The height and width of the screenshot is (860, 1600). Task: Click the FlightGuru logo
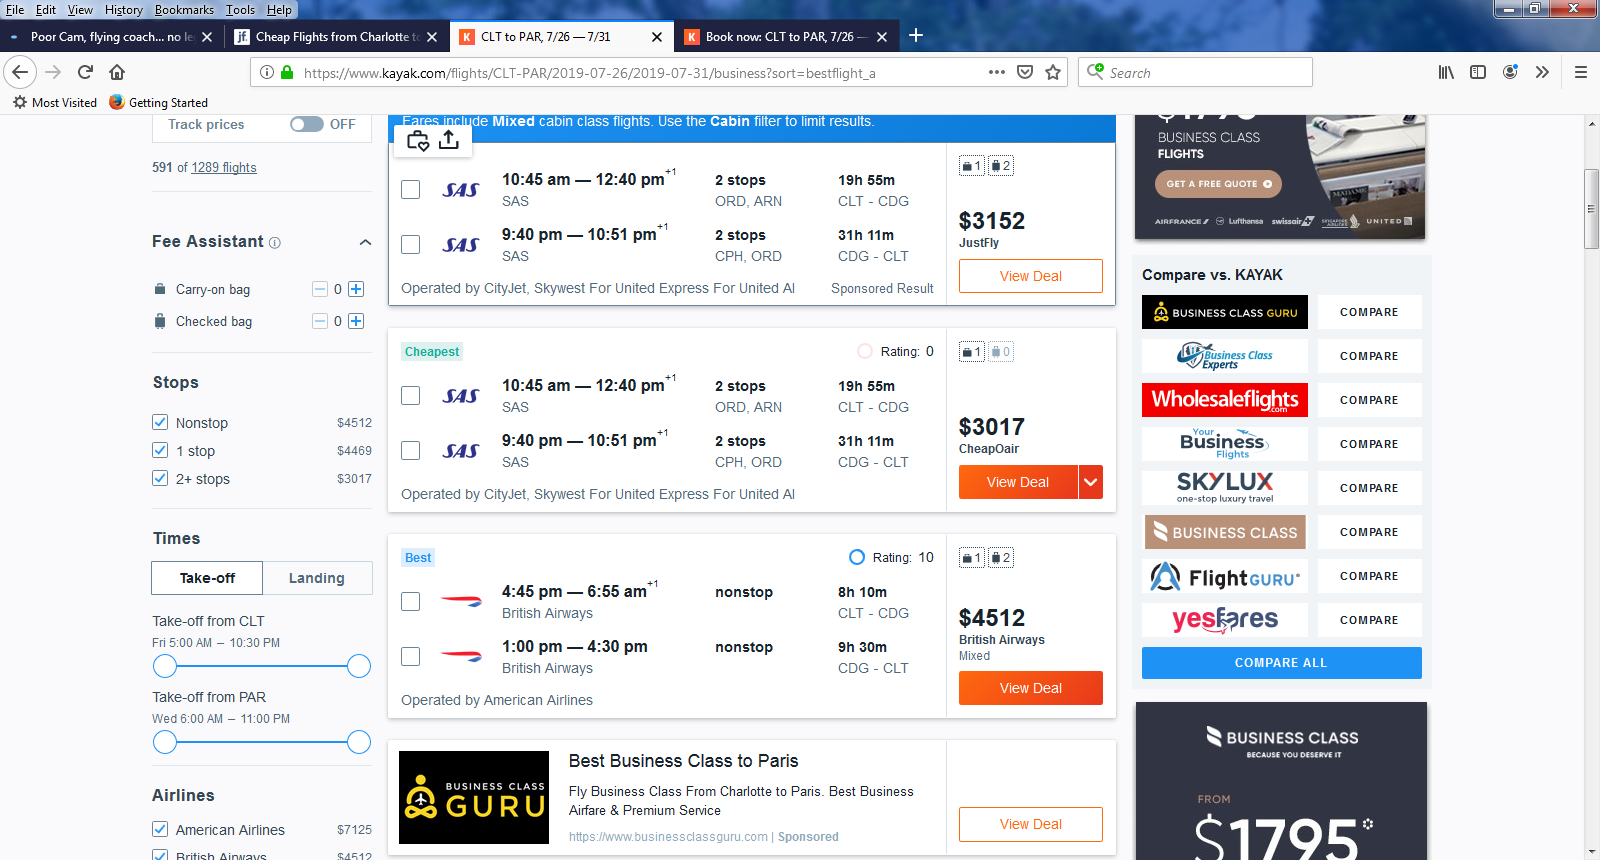tap(1225, 576)
